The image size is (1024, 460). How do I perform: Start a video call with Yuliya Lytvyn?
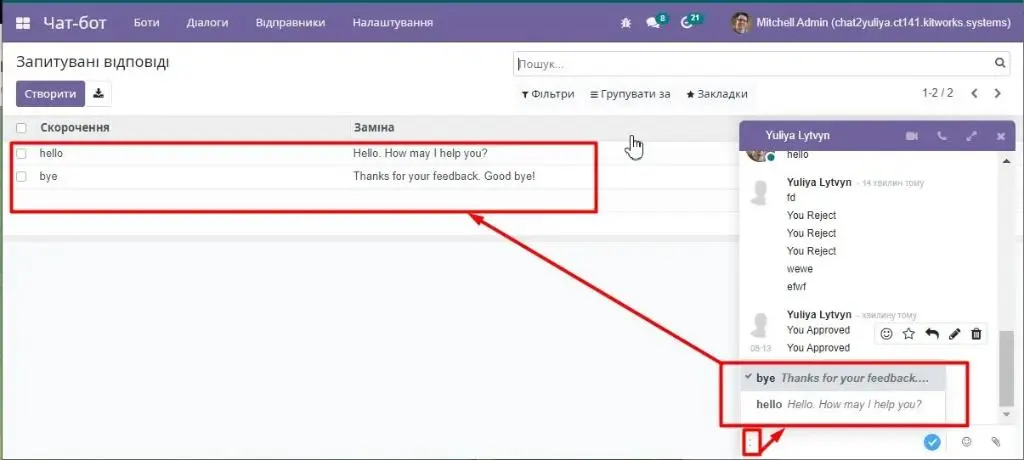click(911, 135)
